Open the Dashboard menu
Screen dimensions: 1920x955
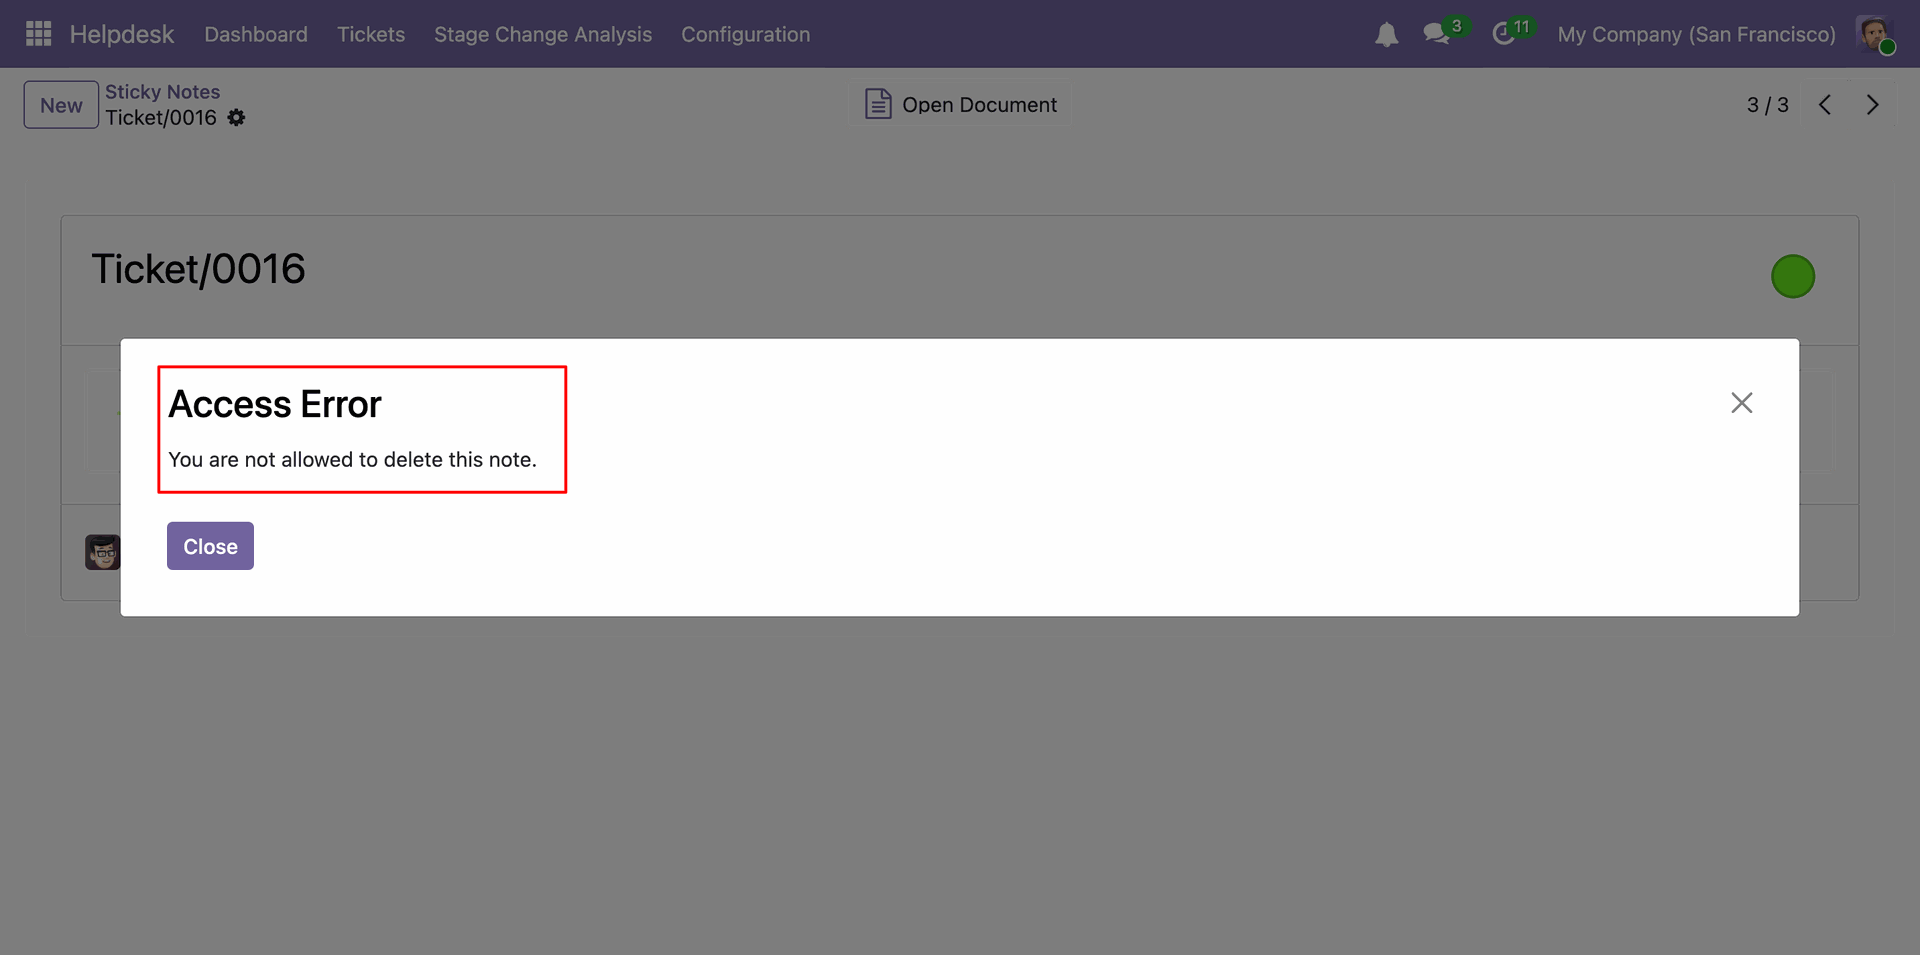(256, 34)
